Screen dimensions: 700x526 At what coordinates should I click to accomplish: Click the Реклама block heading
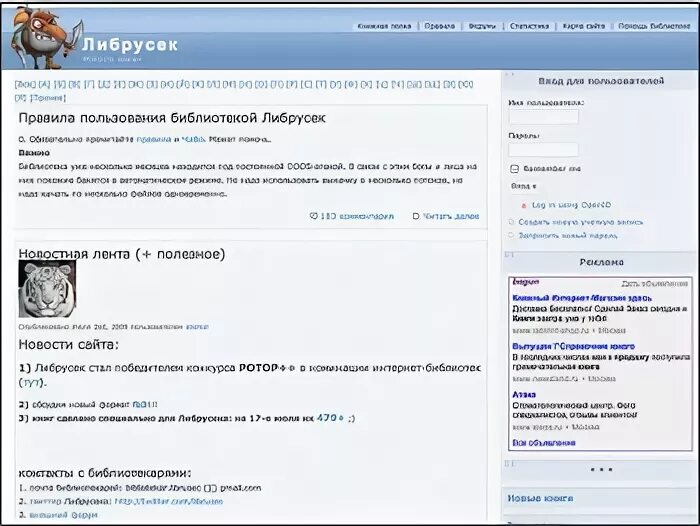pyautogui.click(x=601, y=262)
